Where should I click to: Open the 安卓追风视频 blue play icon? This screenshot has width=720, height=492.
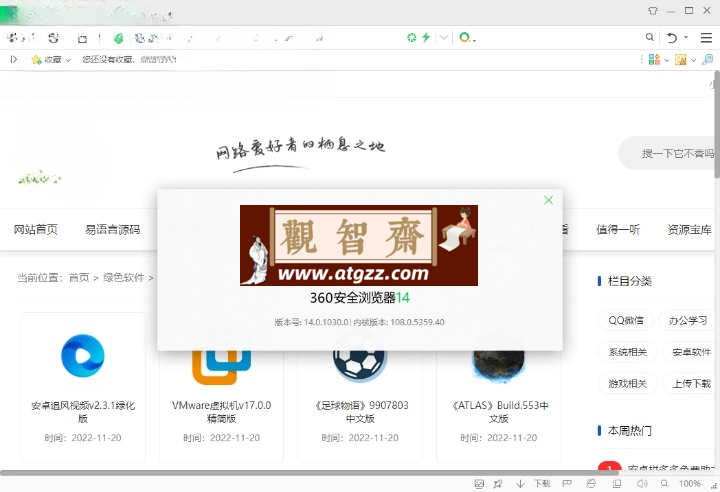[x=83, y=356]
